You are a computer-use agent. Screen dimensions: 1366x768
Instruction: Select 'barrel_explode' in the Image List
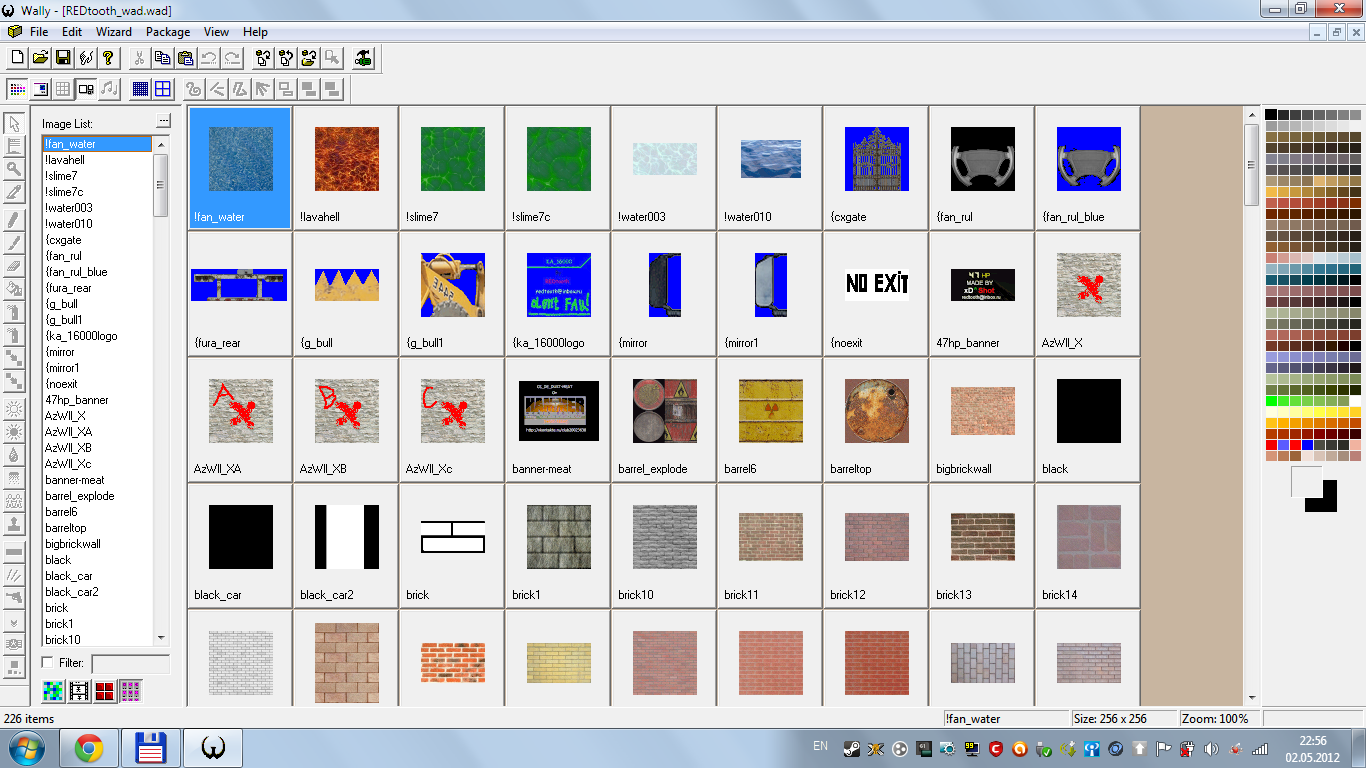click(79, 496)
